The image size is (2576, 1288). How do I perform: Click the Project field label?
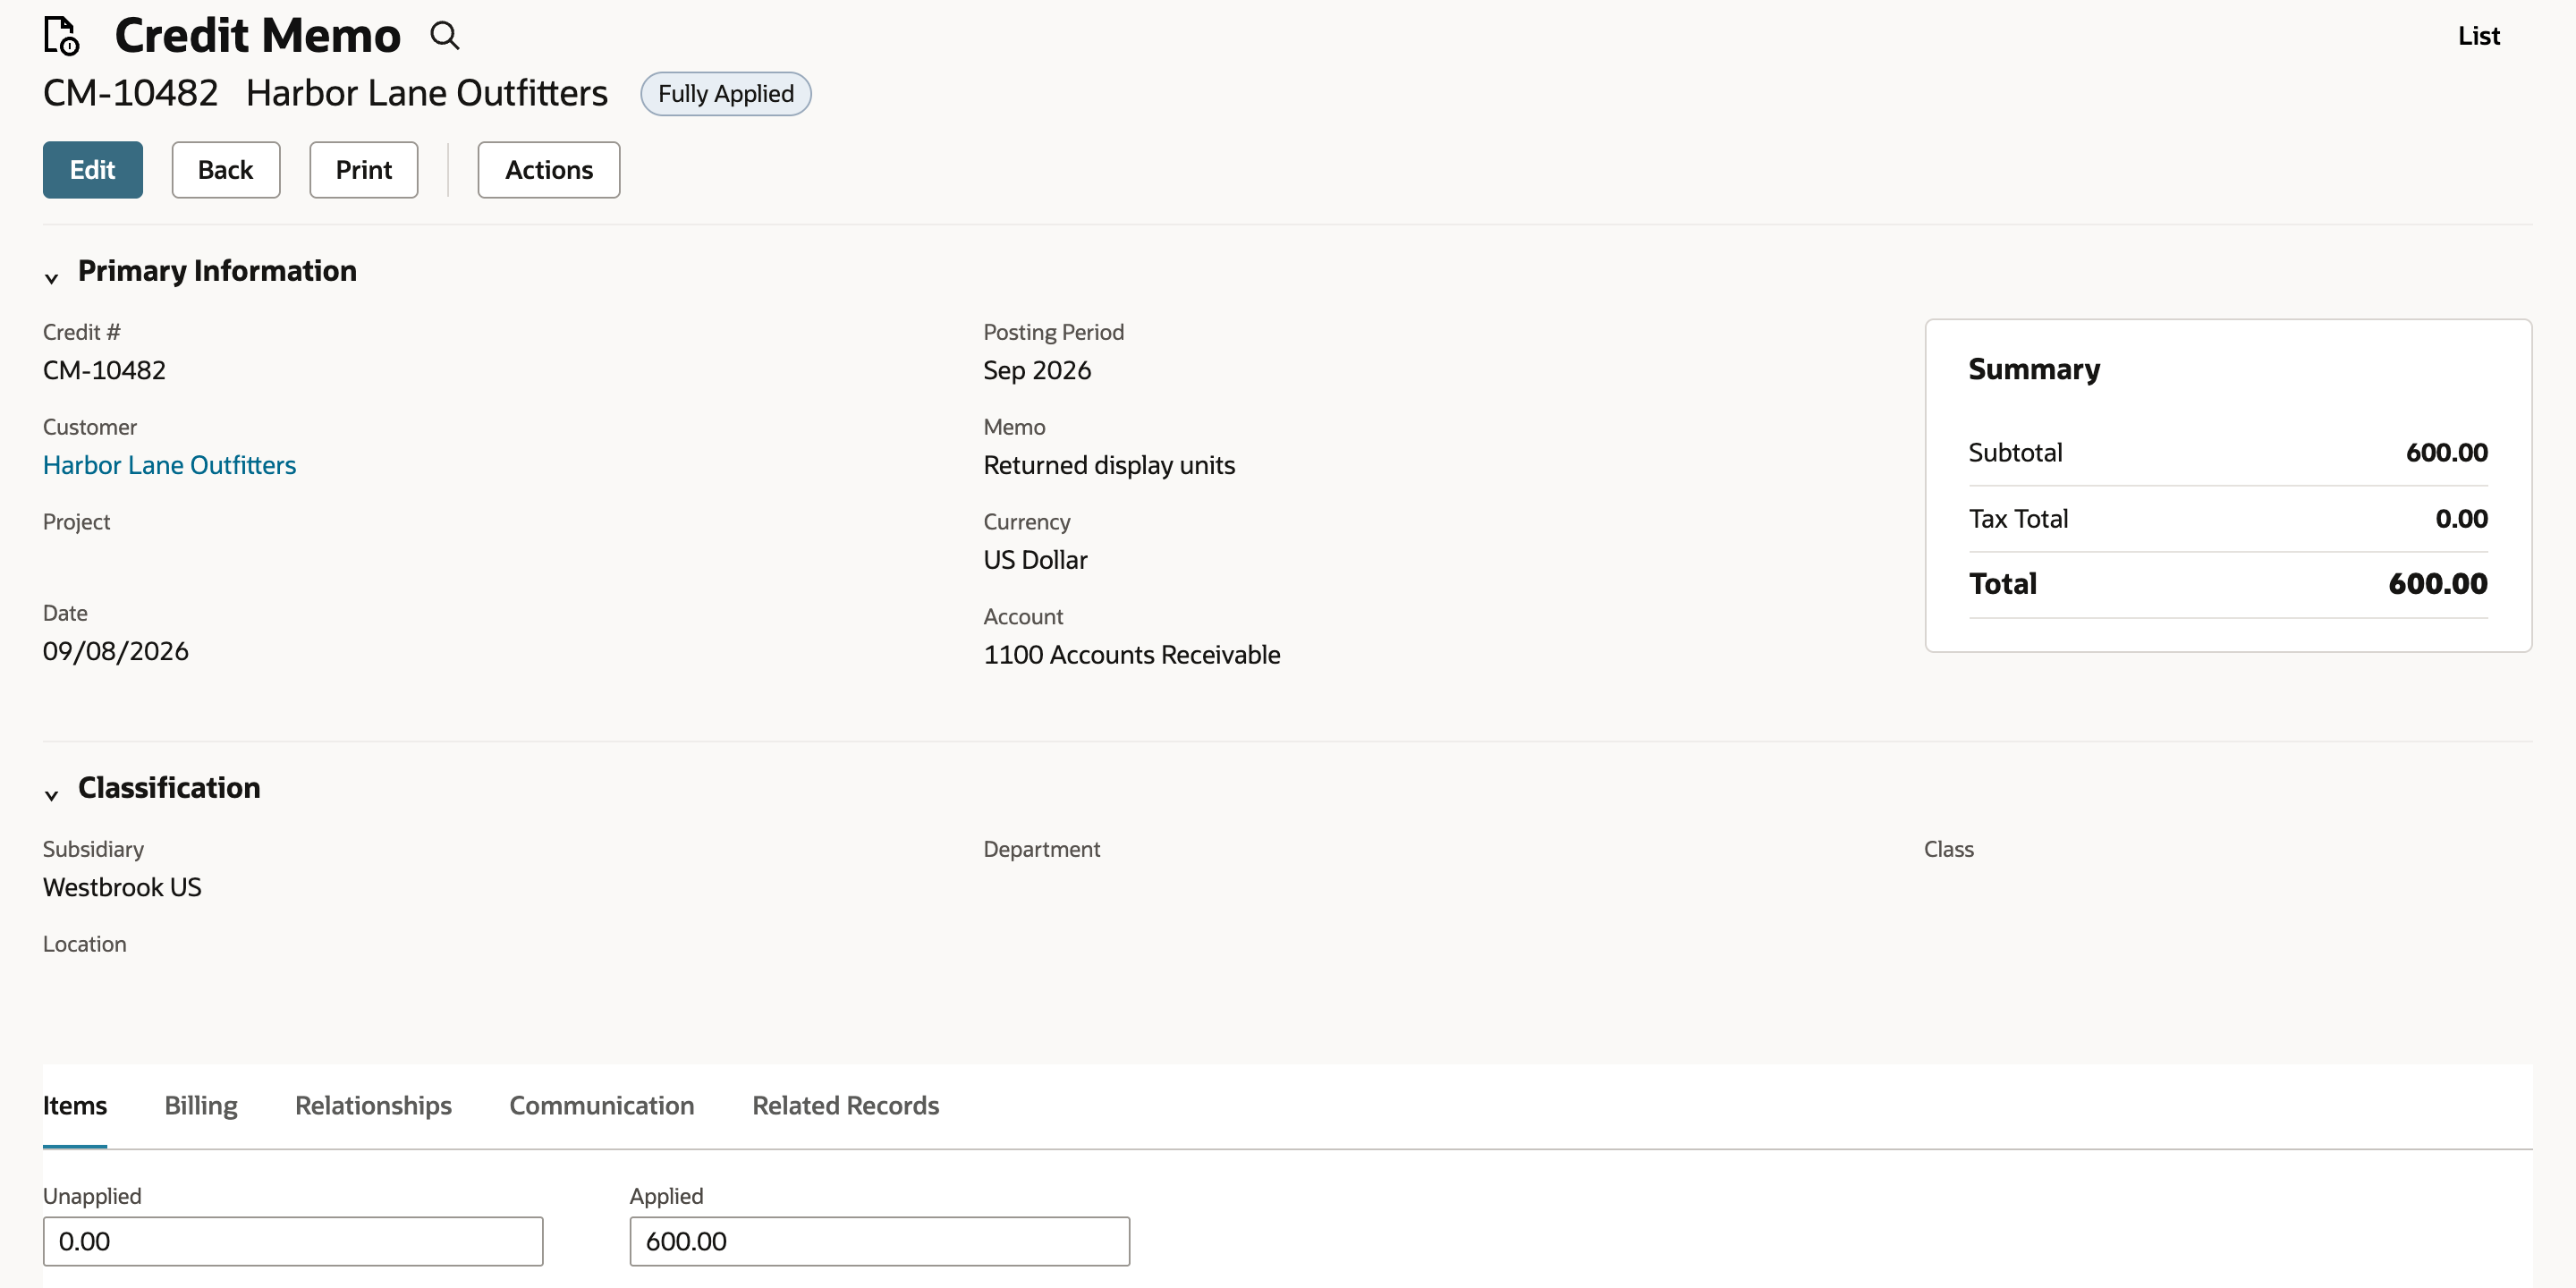(x=77, y=522)
